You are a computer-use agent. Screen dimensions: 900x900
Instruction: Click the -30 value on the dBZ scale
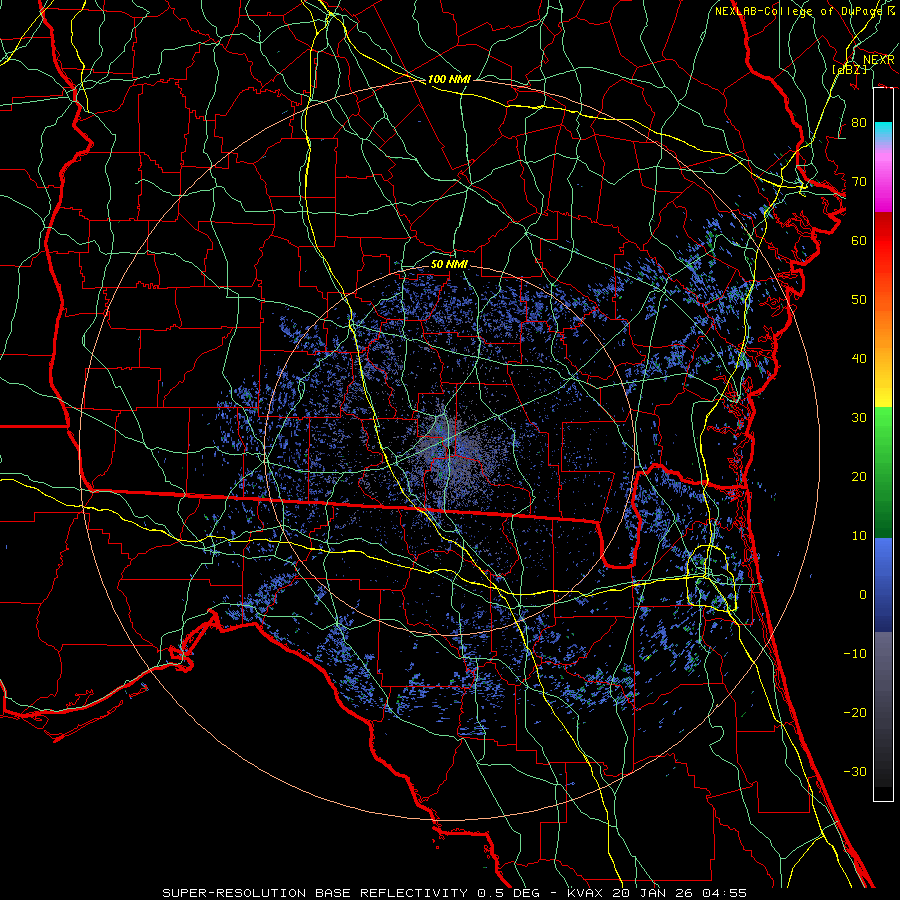855,771
